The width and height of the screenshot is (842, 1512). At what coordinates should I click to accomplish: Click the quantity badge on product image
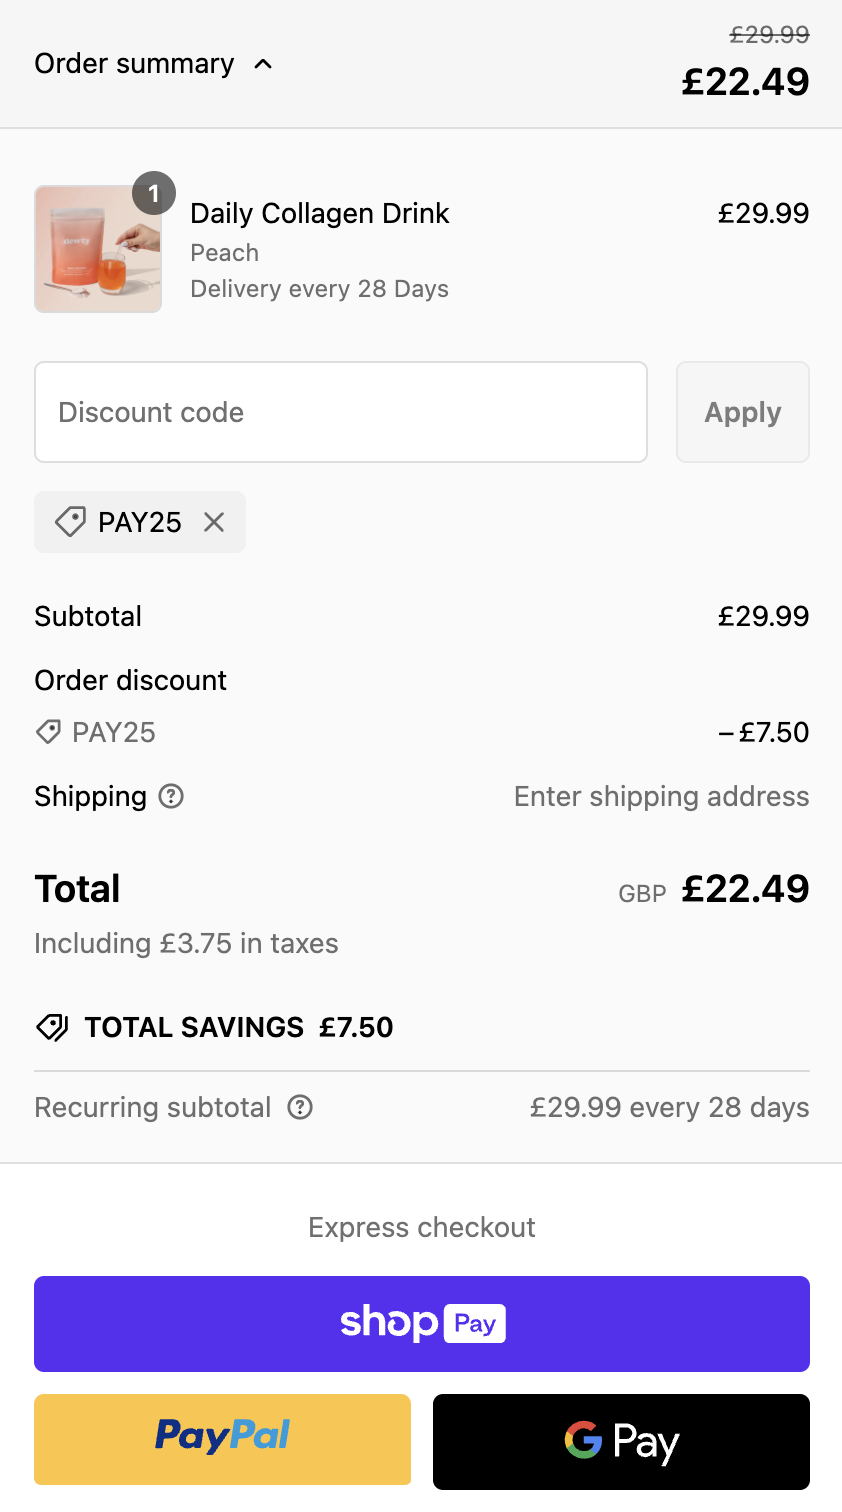pyautogui.click(x=154, y=193)
